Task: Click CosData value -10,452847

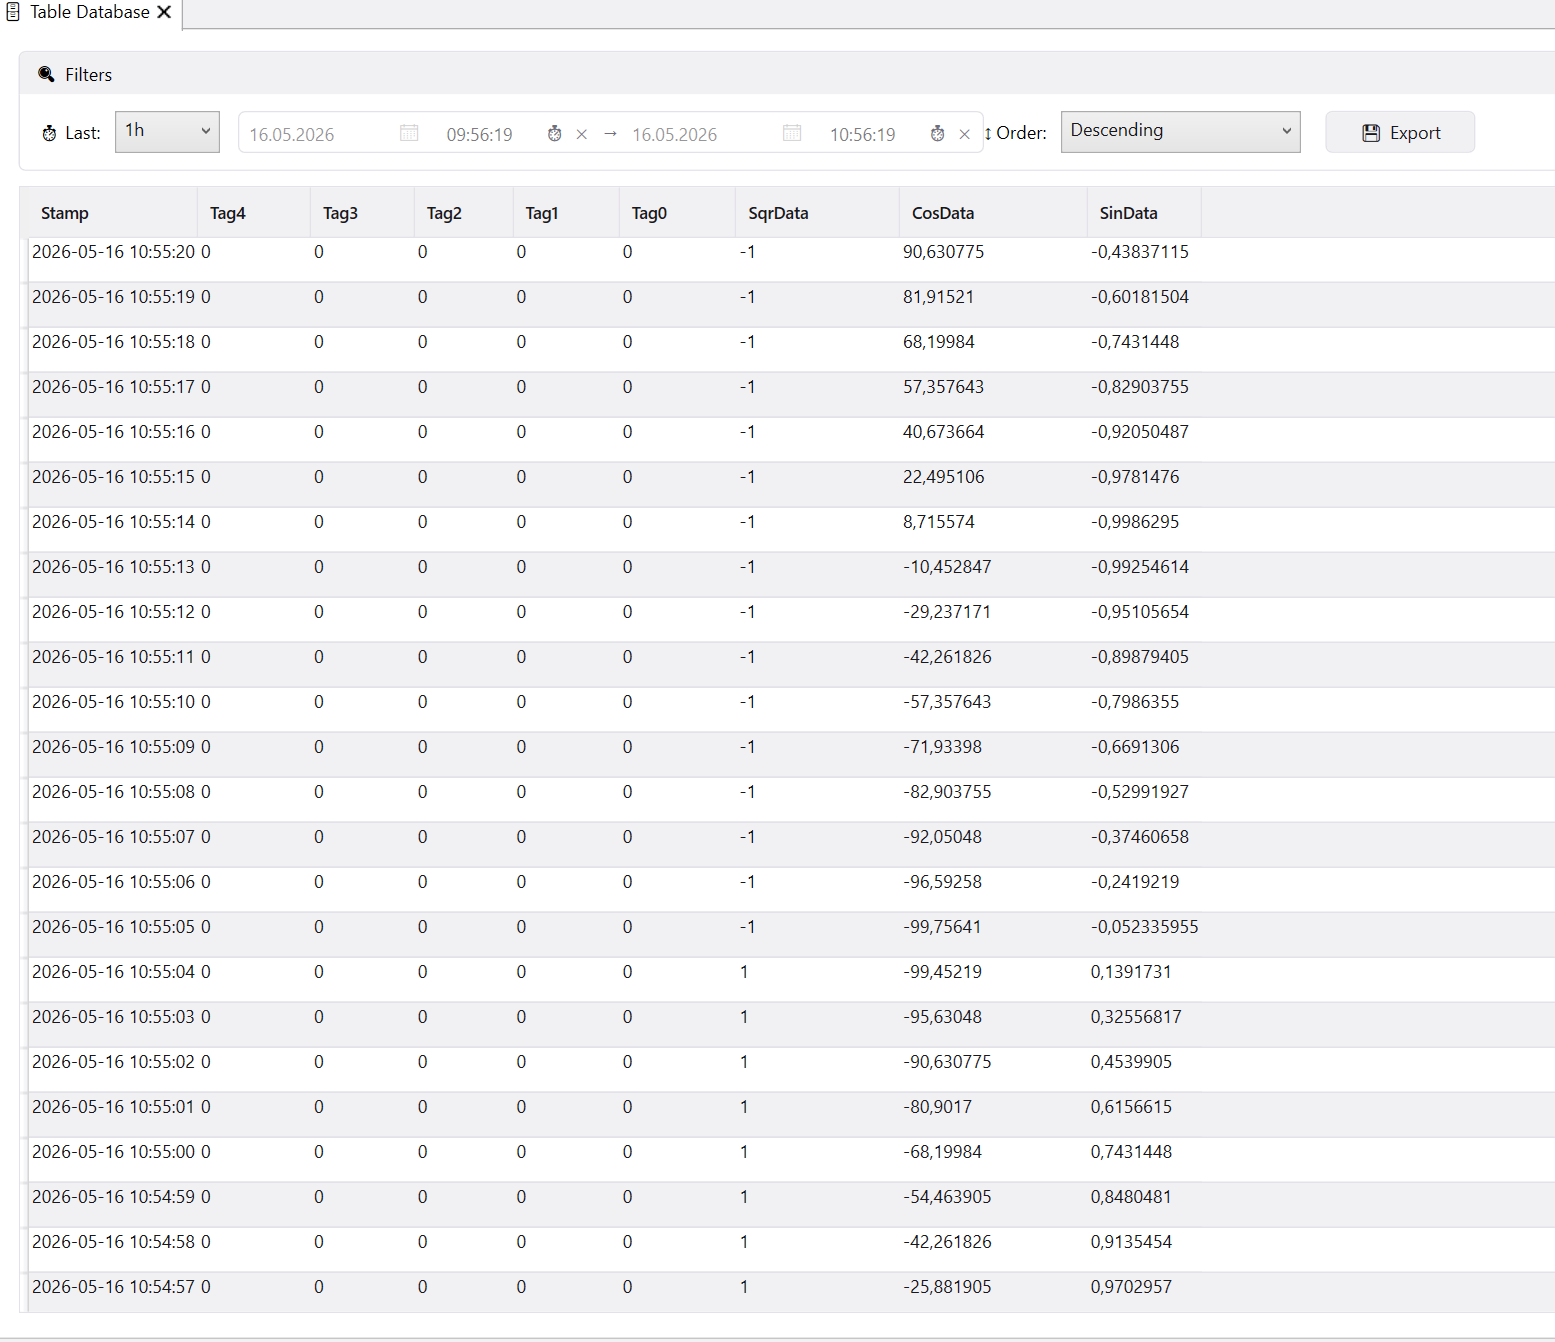Action: coord(947,567)
